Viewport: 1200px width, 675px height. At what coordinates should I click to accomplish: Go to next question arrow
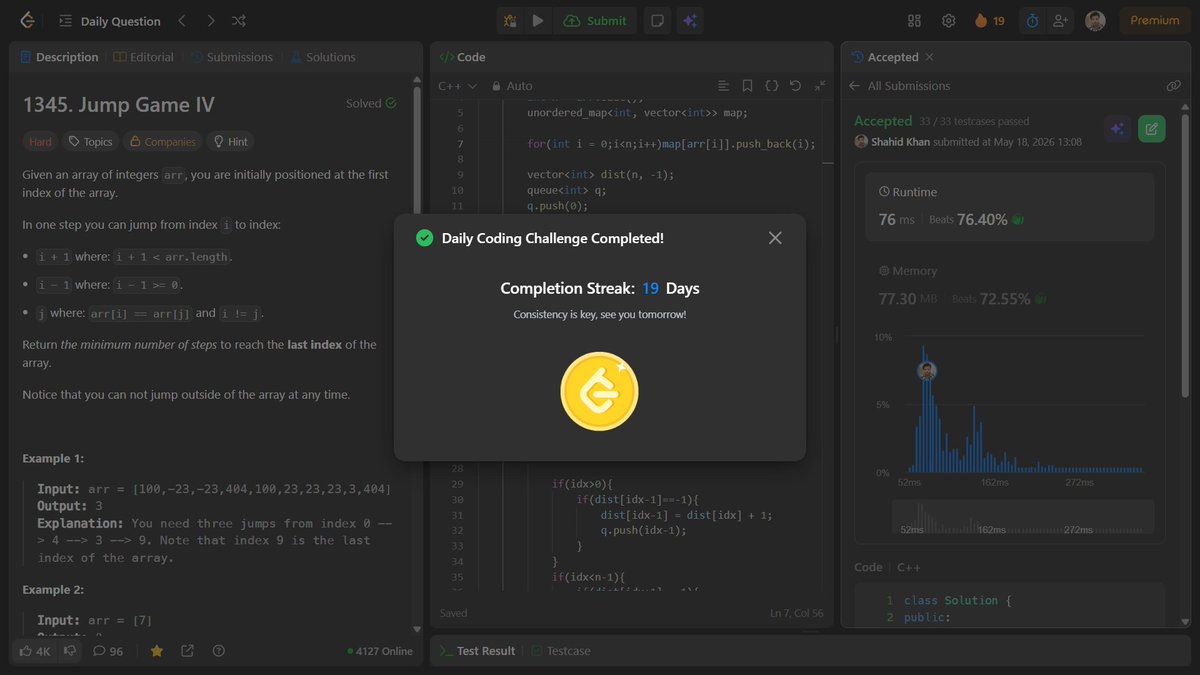click(210, 21)
